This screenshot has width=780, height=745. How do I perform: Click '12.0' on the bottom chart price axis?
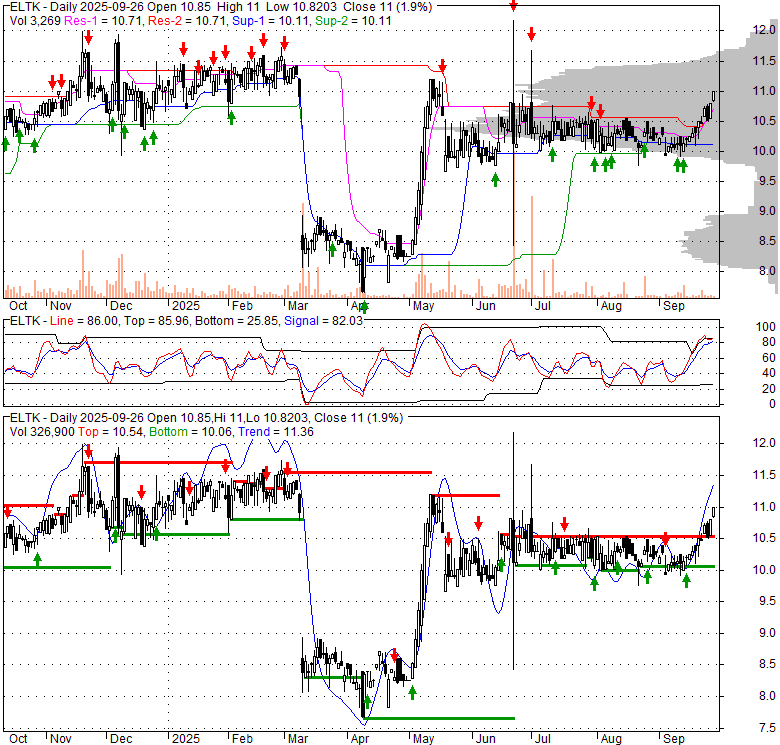click(x=764, y=443)
